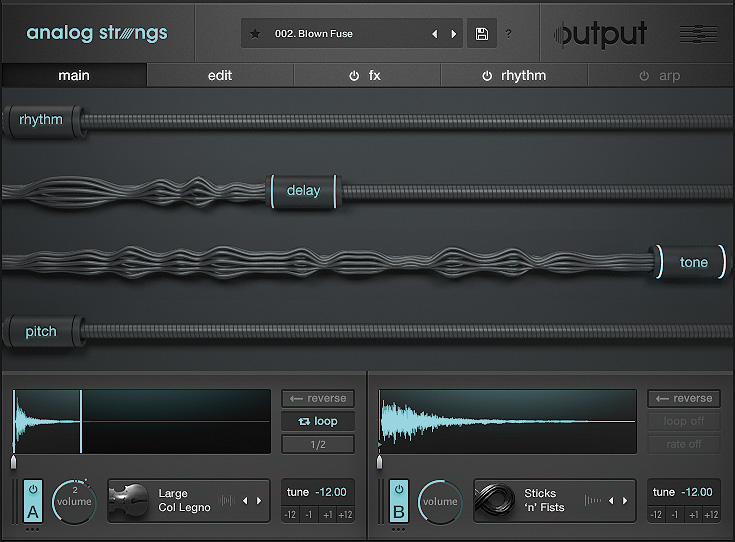Toggle loop off for layer B
This screenshot has width=735, height=542.
pos(684,422)
